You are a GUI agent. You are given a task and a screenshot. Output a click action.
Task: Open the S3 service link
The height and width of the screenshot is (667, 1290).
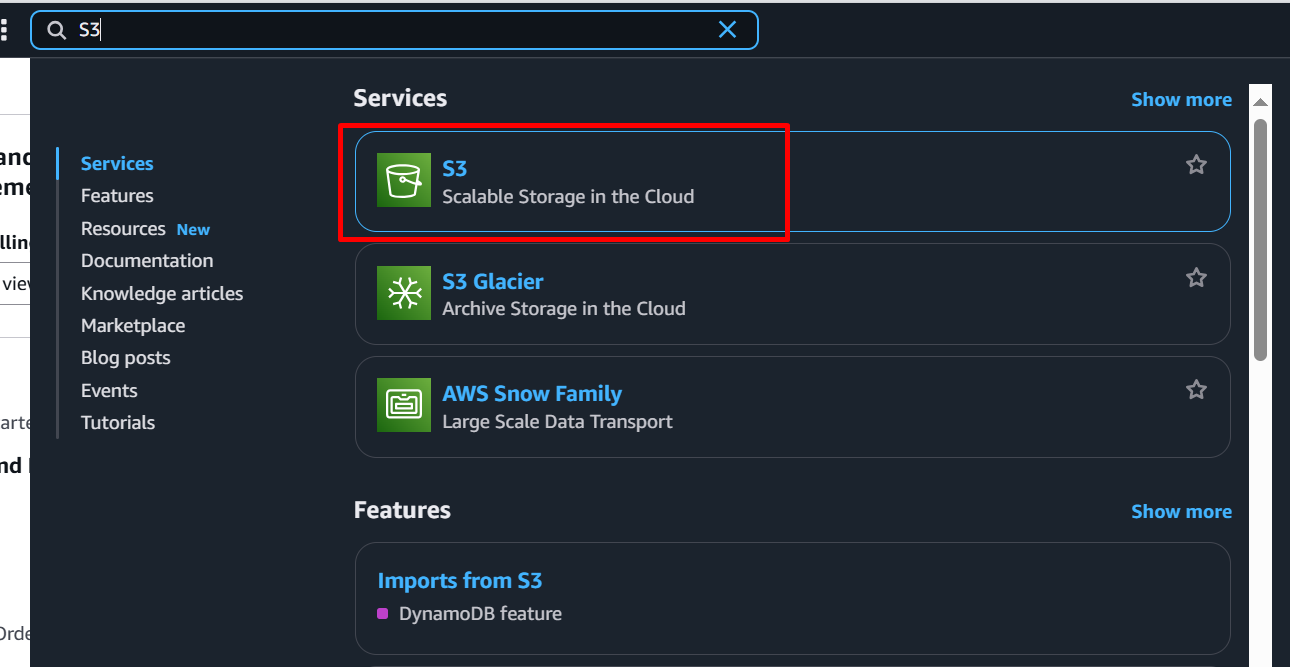(455, 169)
